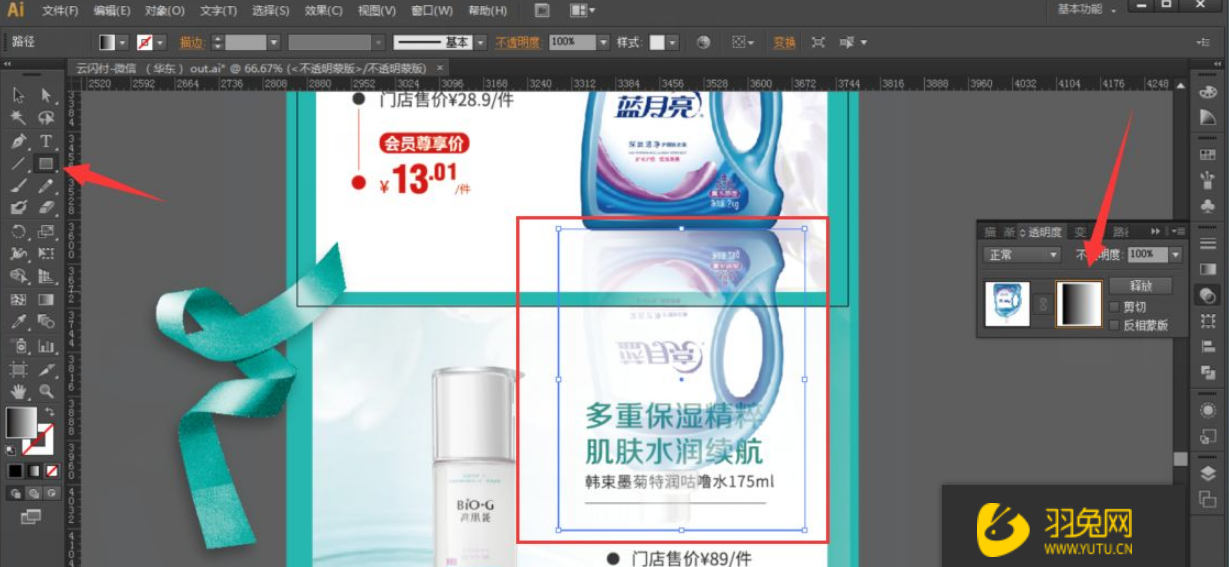Screen dimensions: 1229x567
Task: Open the Transparency panel icon in dock
Action: point(1207,296)
